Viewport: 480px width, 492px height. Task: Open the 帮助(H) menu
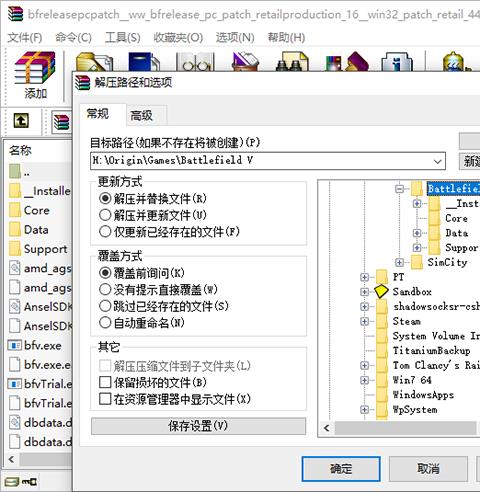pyautogui.click(x=286, y=37)
